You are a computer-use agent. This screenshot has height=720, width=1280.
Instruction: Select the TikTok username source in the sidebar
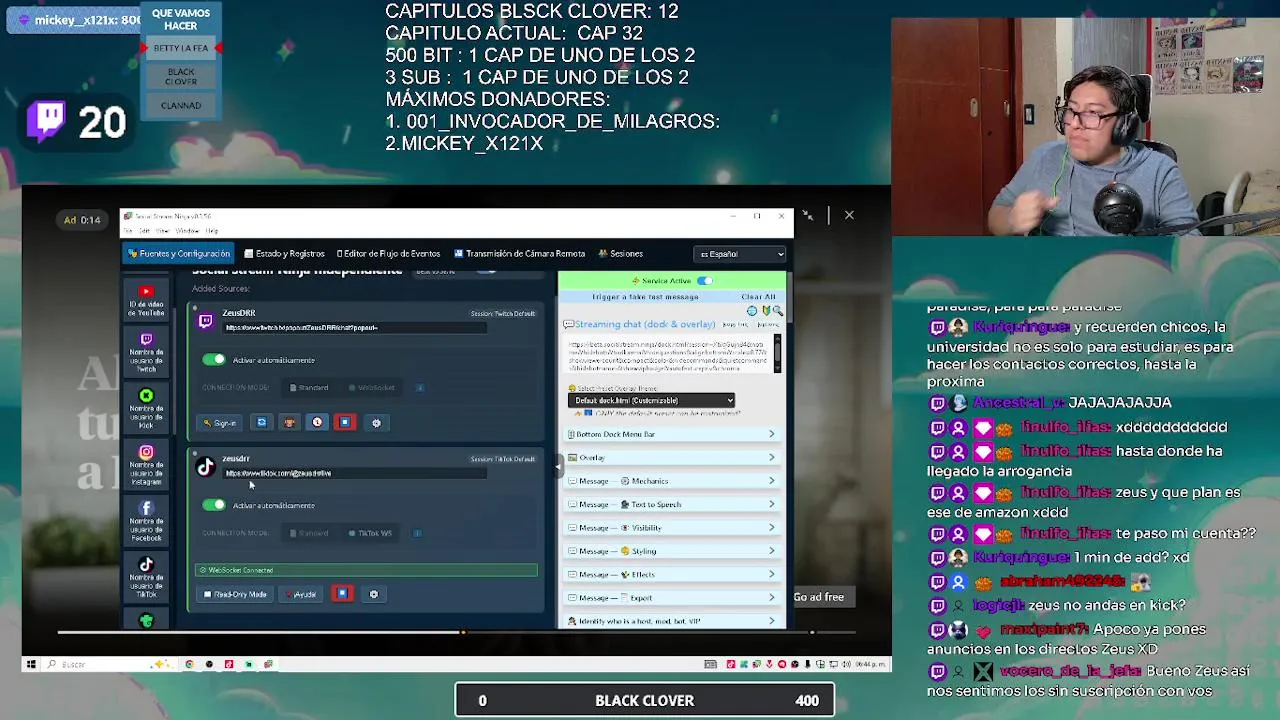pyautogui.click(x=146, y=578)
